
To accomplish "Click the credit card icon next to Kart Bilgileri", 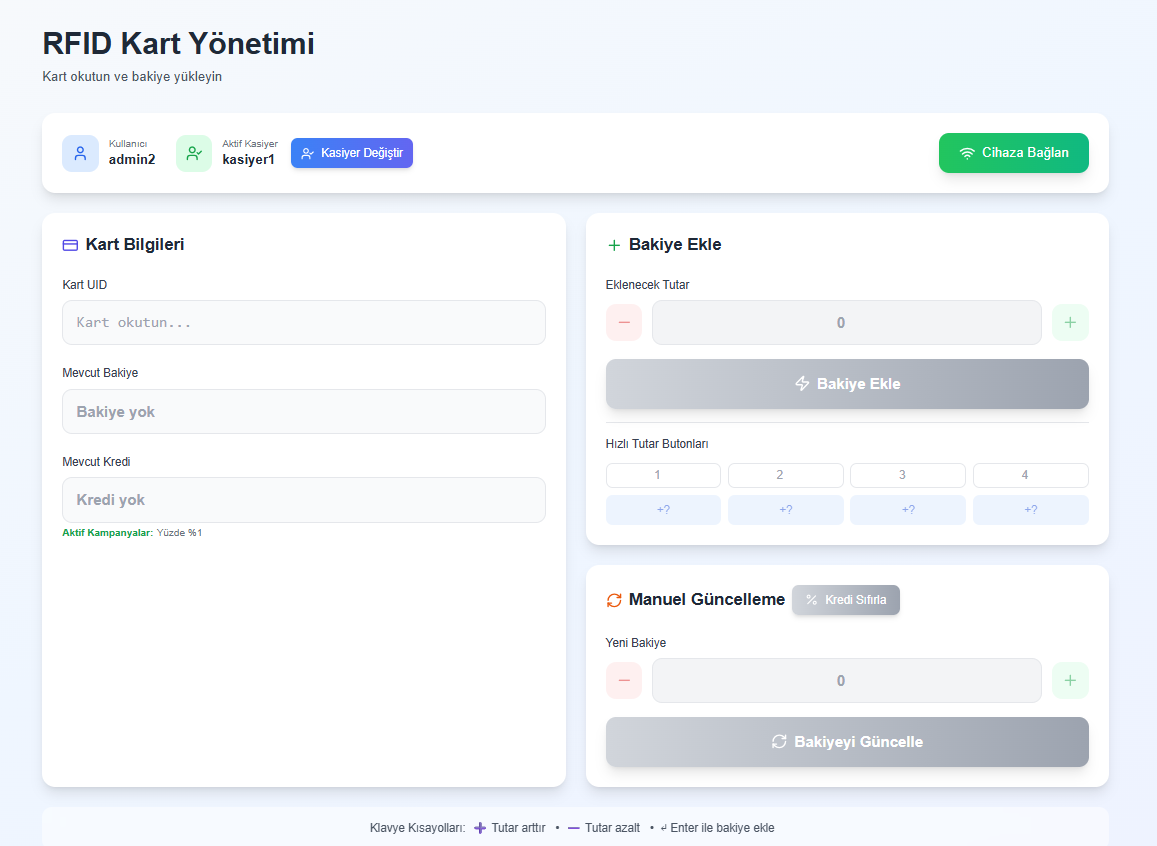I will tap(70, 245).
